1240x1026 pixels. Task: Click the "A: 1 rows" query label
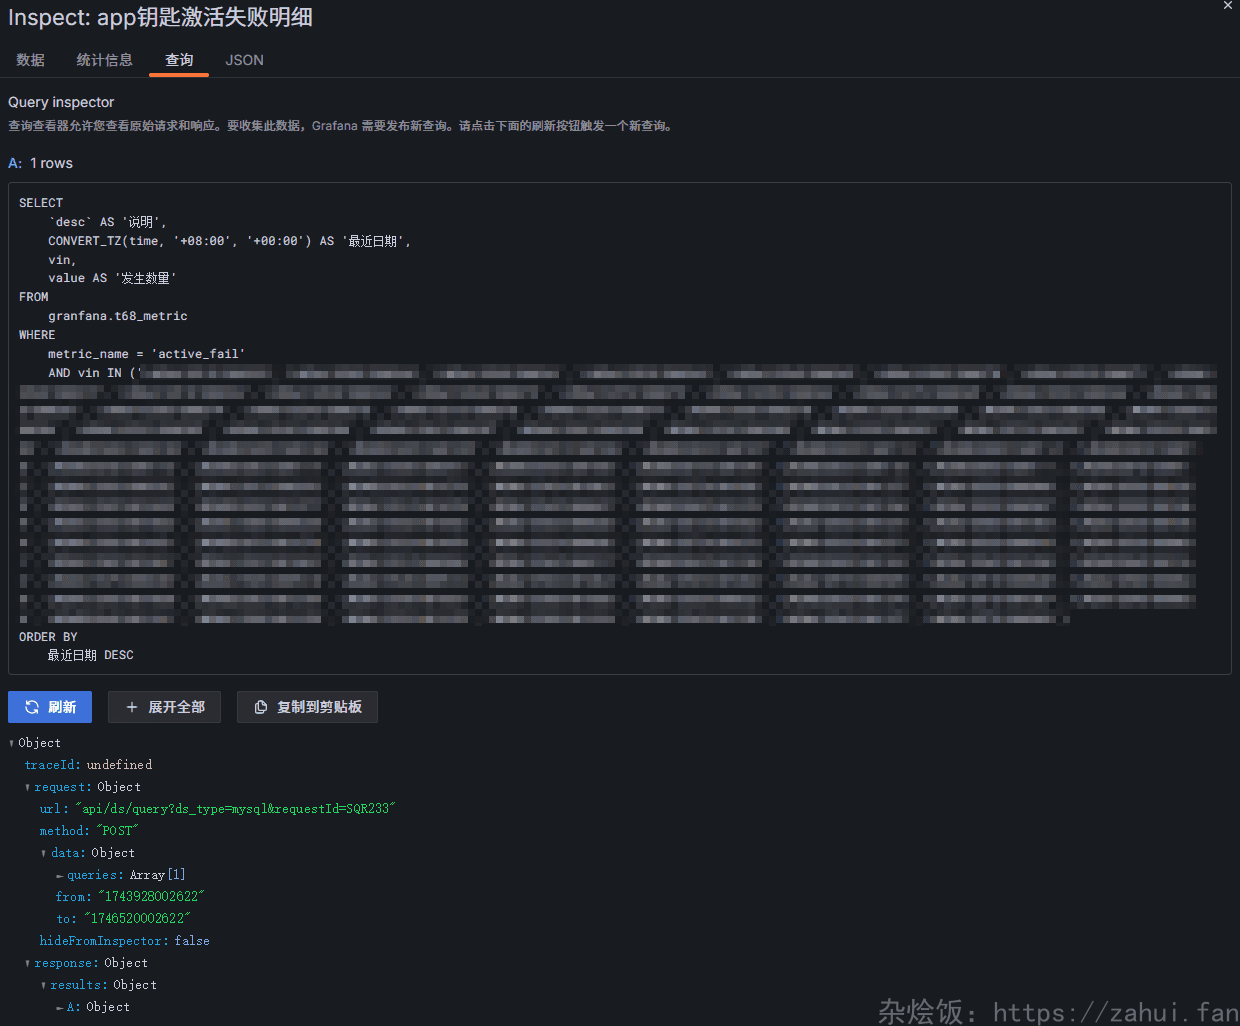41,163
